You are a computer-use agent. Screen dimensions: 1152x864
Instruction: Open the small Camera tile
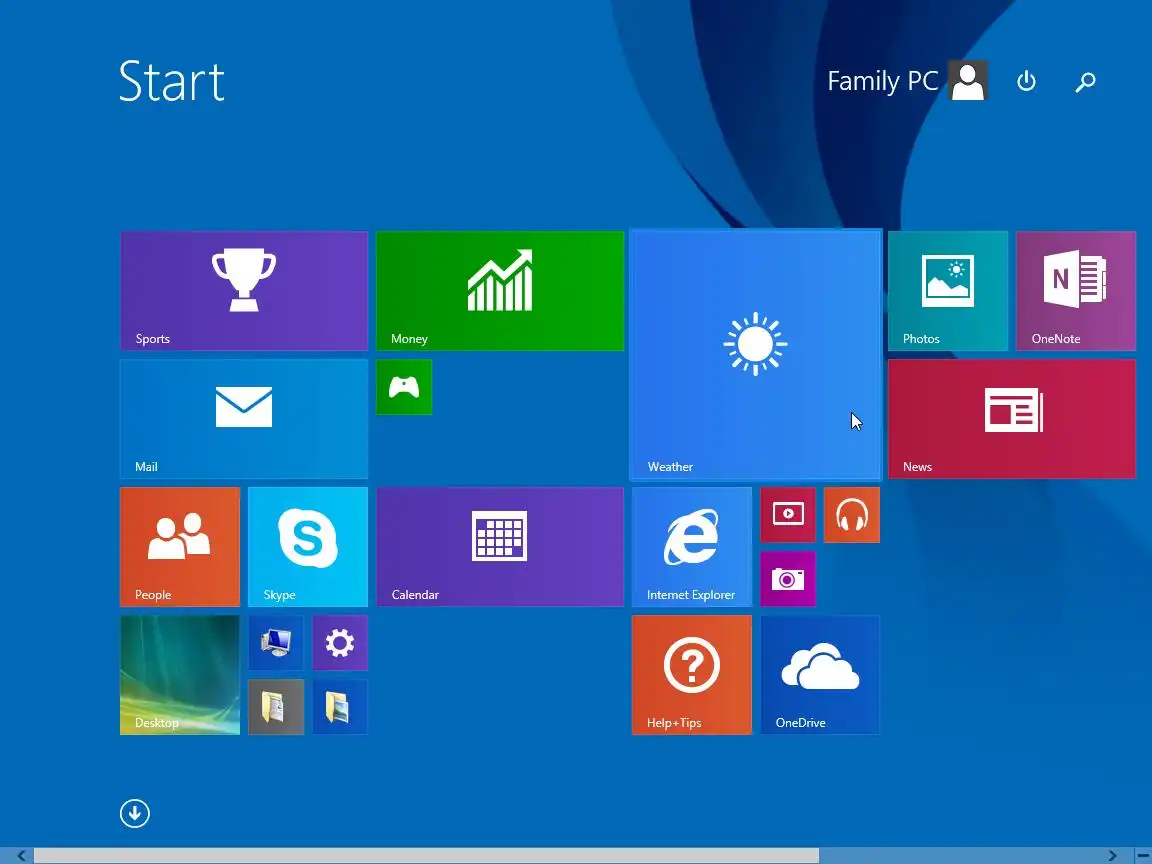788,579
